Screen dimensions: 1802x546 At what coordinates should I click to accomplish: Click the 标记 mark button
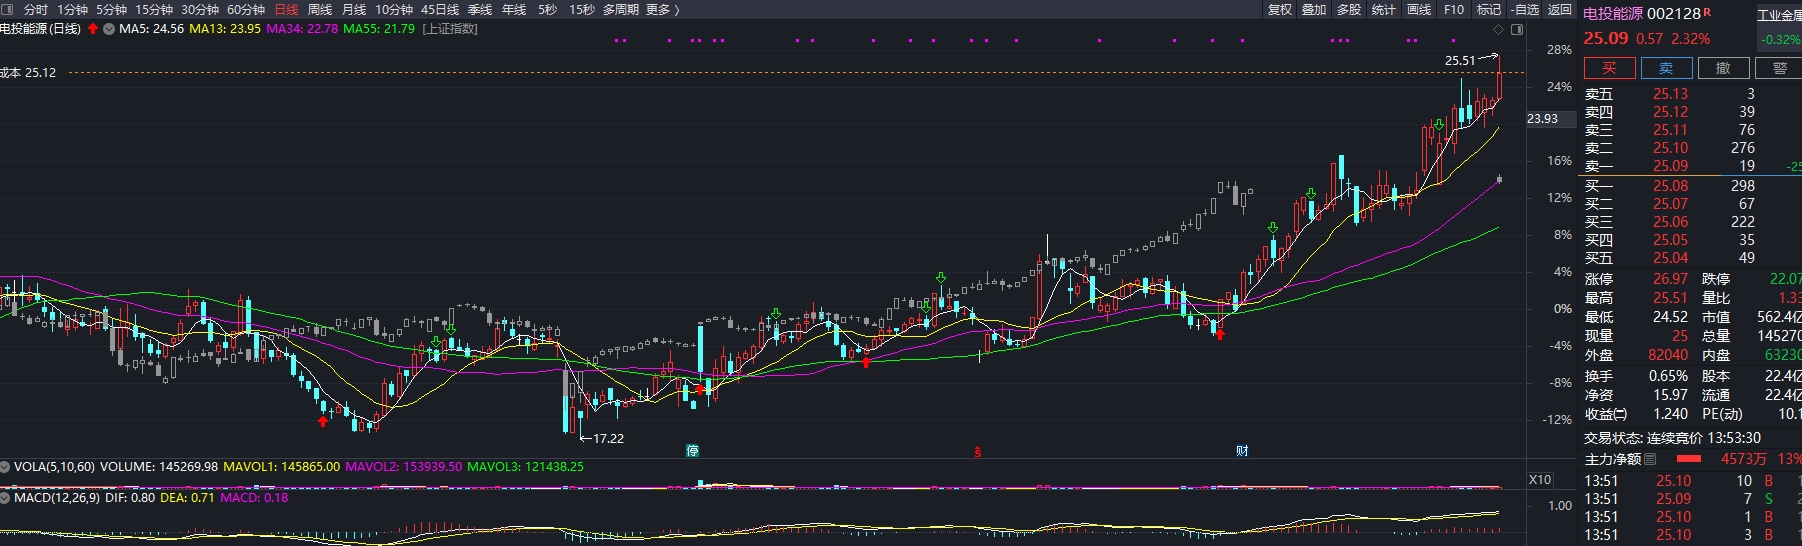[1489, 9]
